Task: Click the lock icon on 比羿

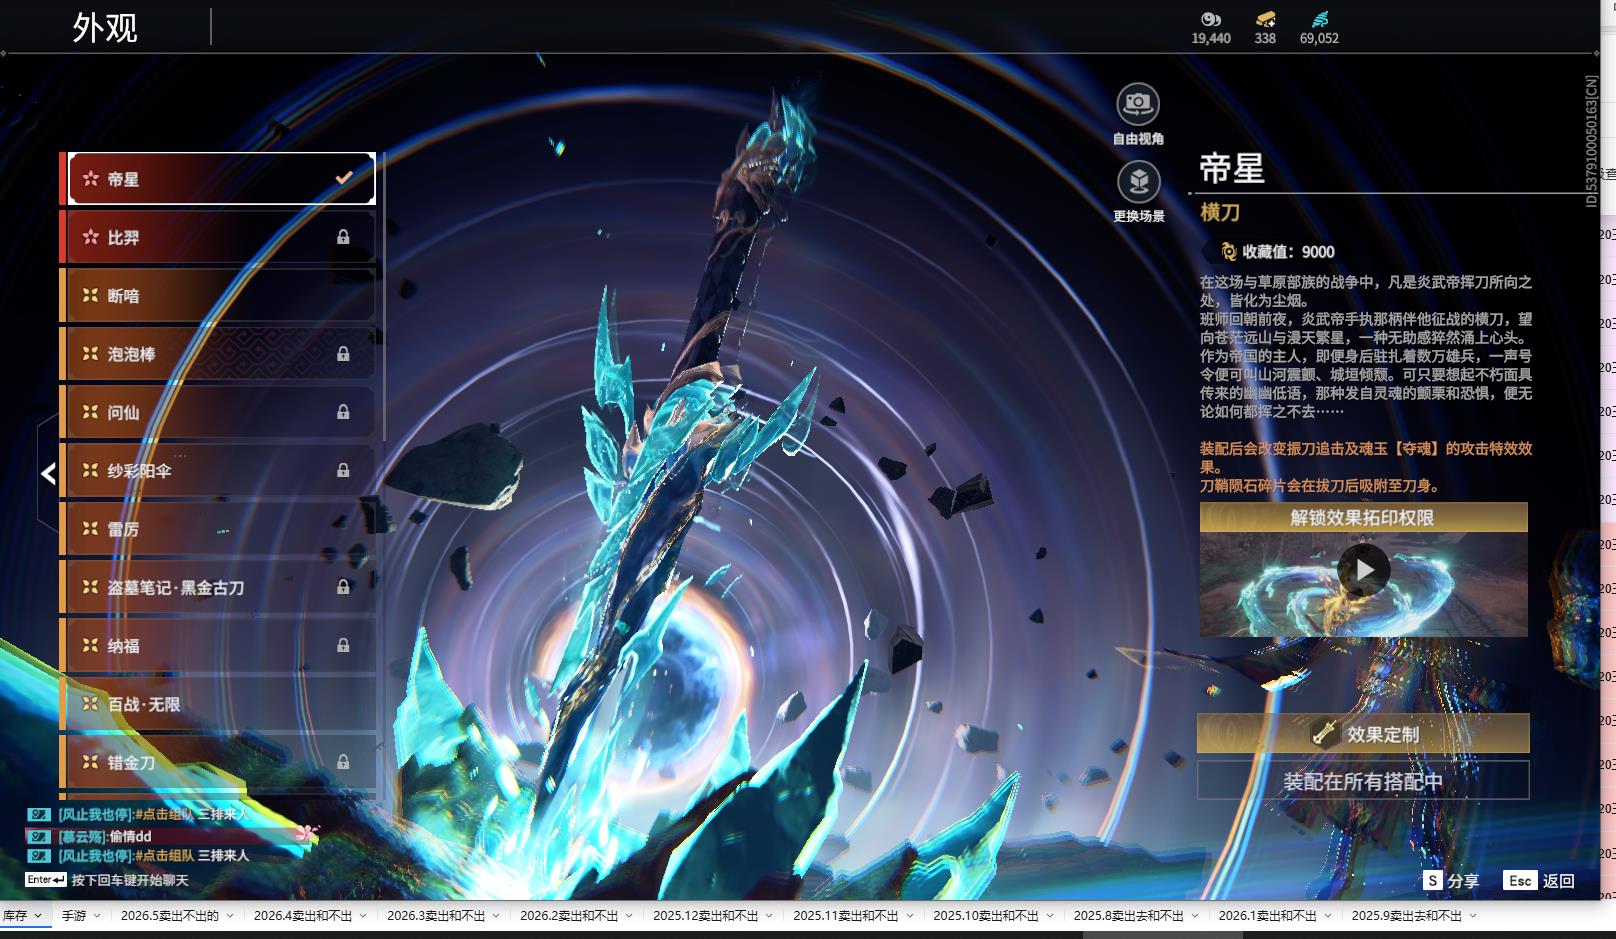Action: [343, 237]
